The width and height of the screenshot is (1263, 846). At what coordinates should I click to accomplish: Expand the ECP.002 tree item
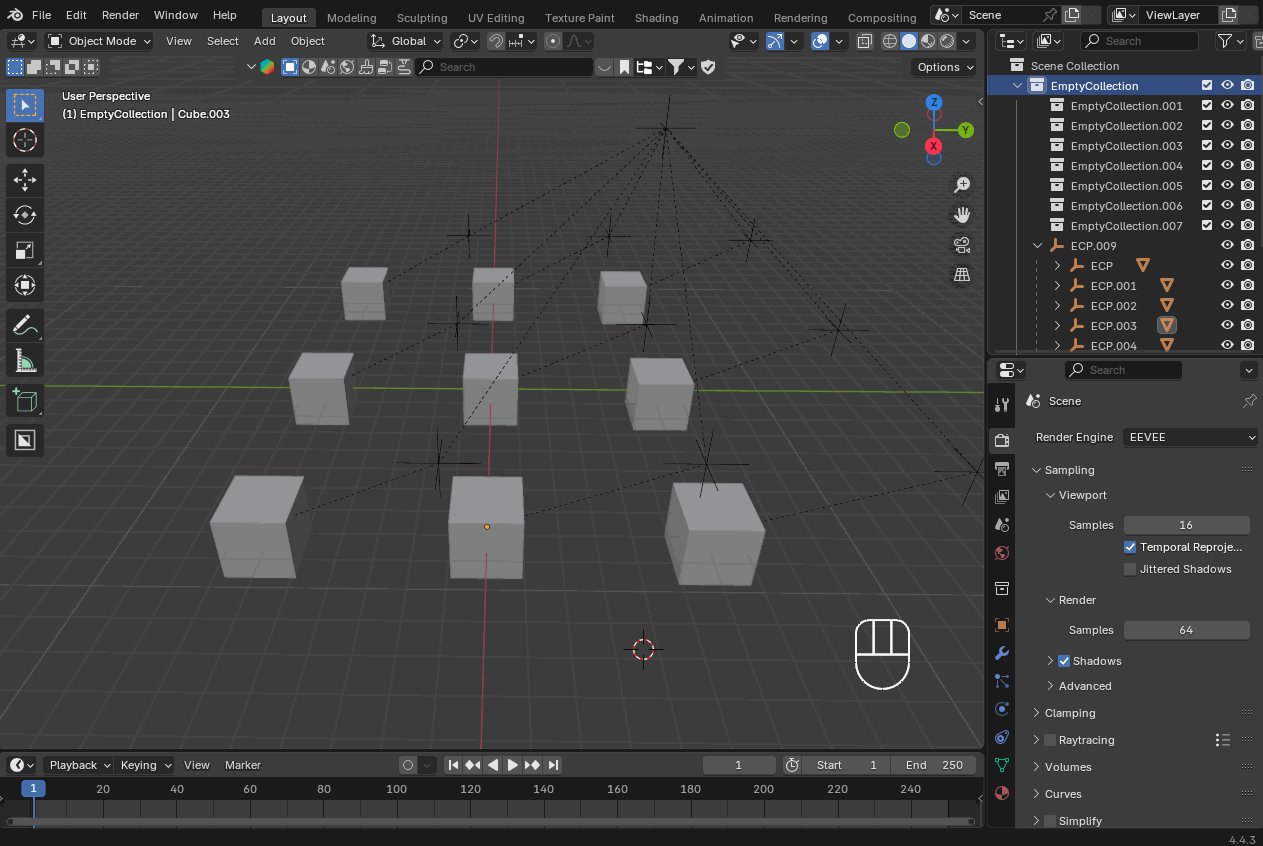pos(1058,306)
